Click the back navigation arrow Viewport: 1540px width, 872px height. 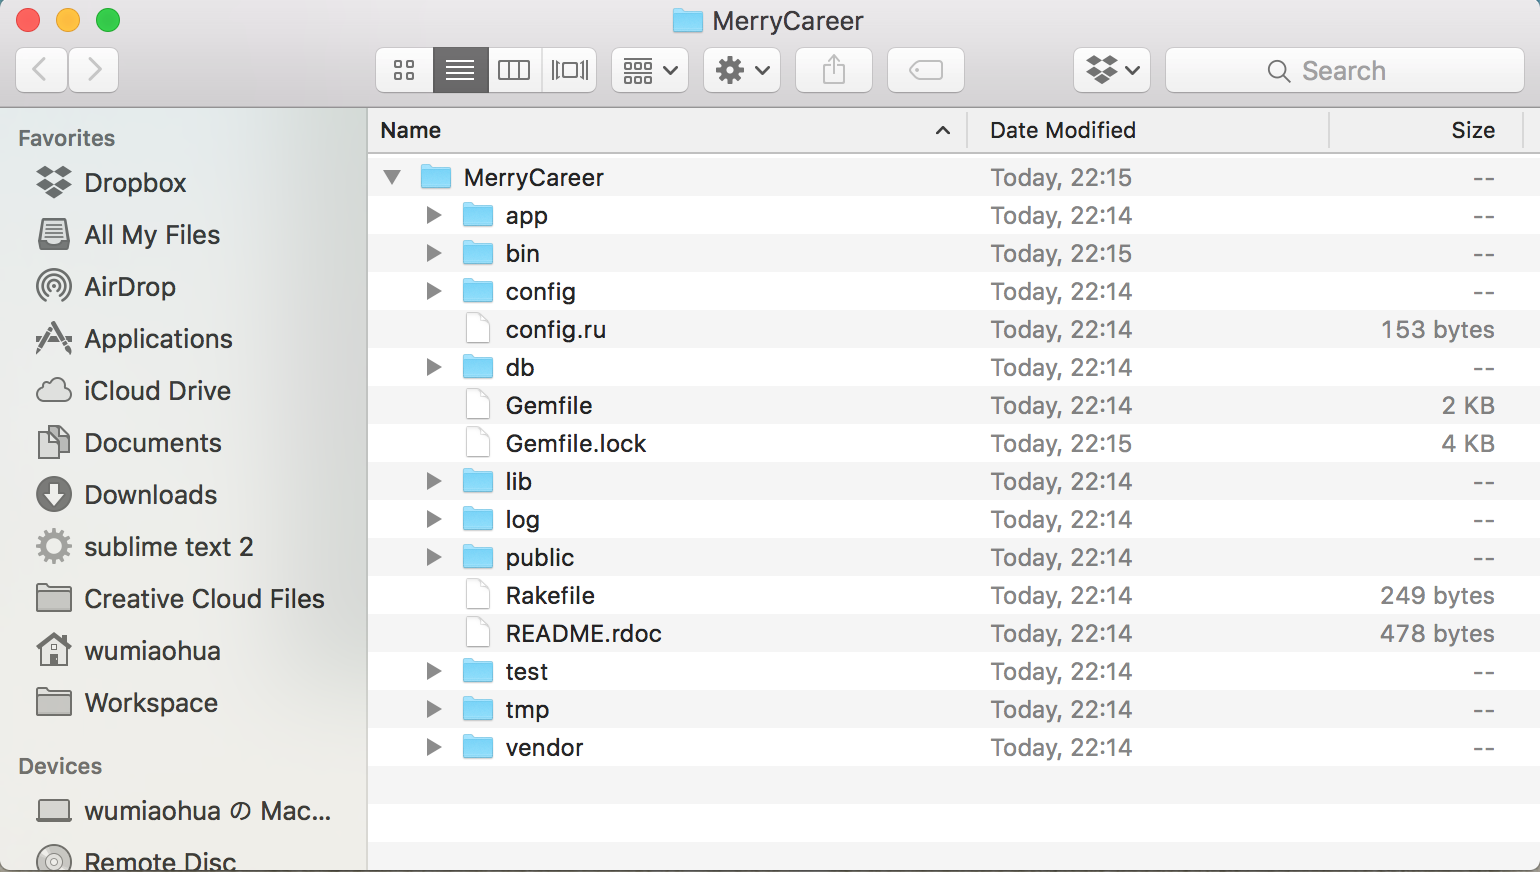click(41, 70)
